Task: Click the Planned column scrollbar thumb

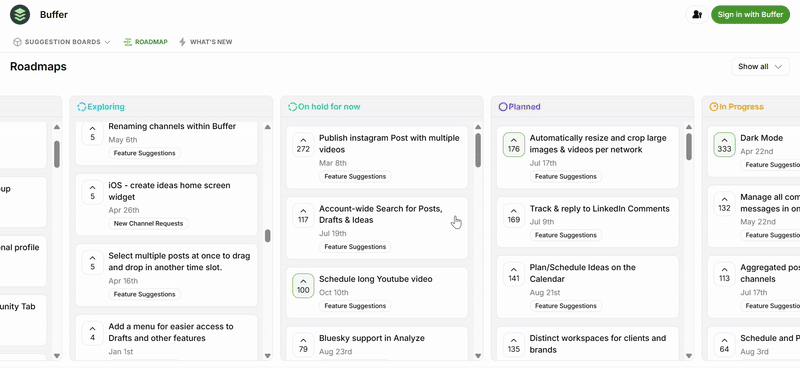Action: pos(689,146)
